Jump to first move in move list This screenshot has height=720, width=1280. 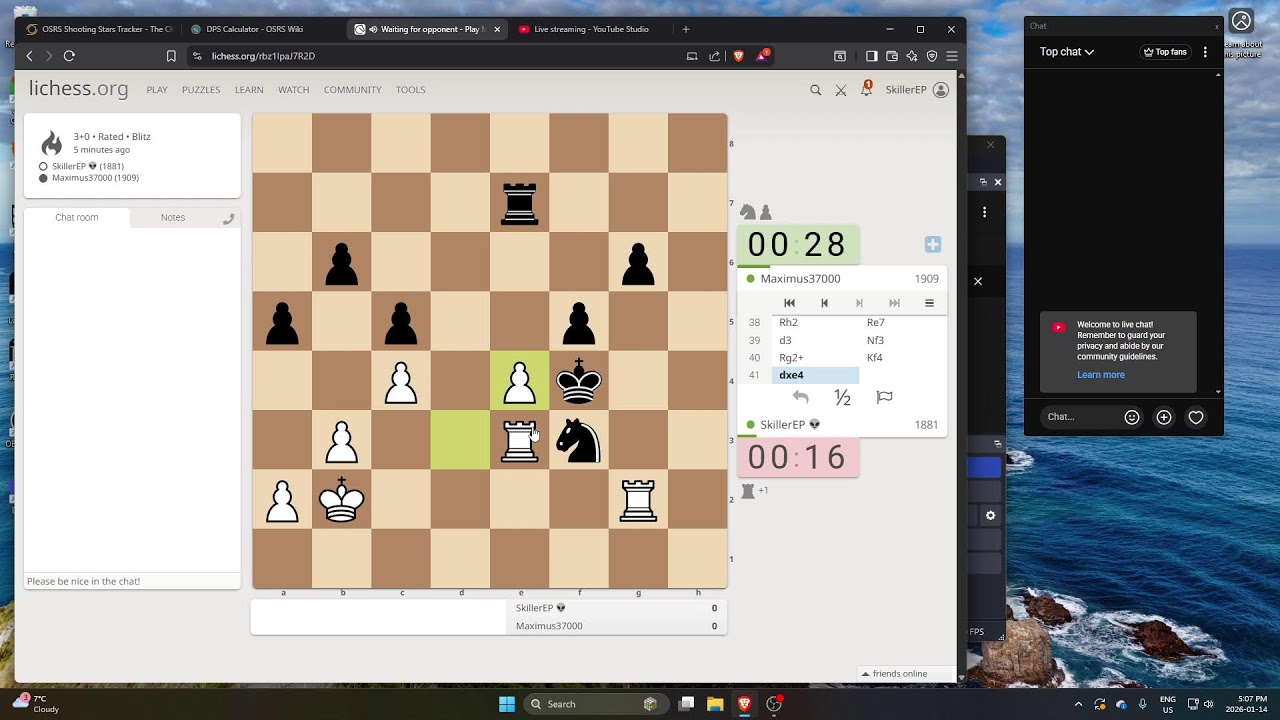(789, 303)
